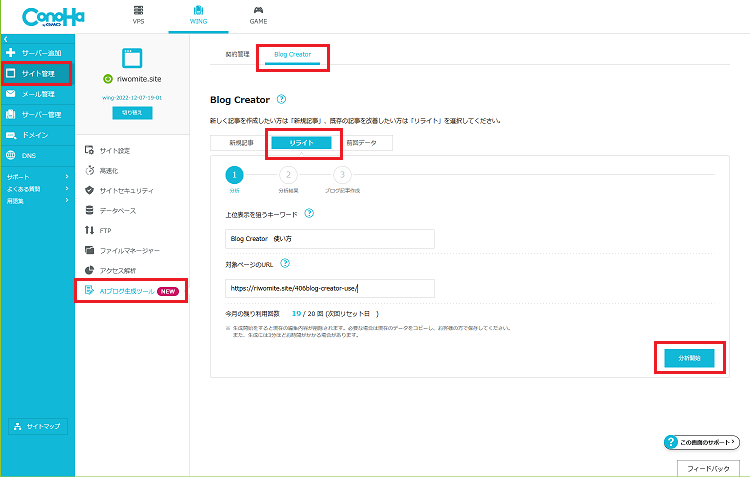Expand the よくある質問 sidebar entry

point(37,189)
